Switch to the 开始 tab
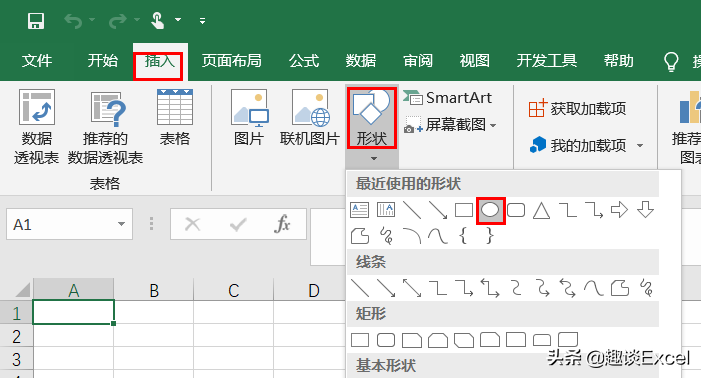The height and width of the screenshot is (378, 701). tap(102, 60)
